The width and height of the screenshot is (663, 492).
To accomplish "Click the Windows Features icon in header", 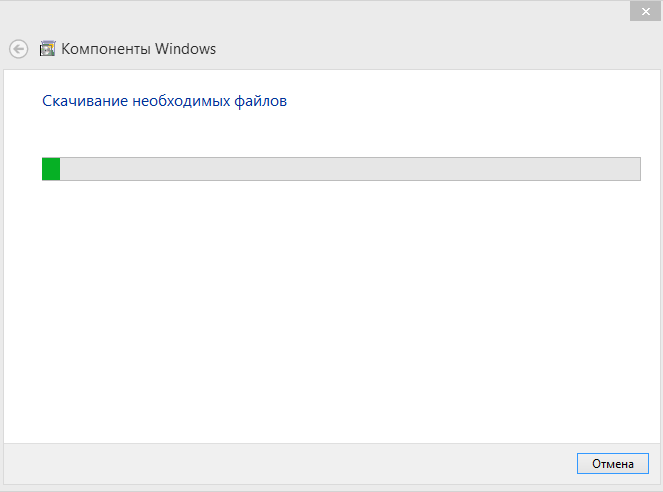I will pos(47,48).
